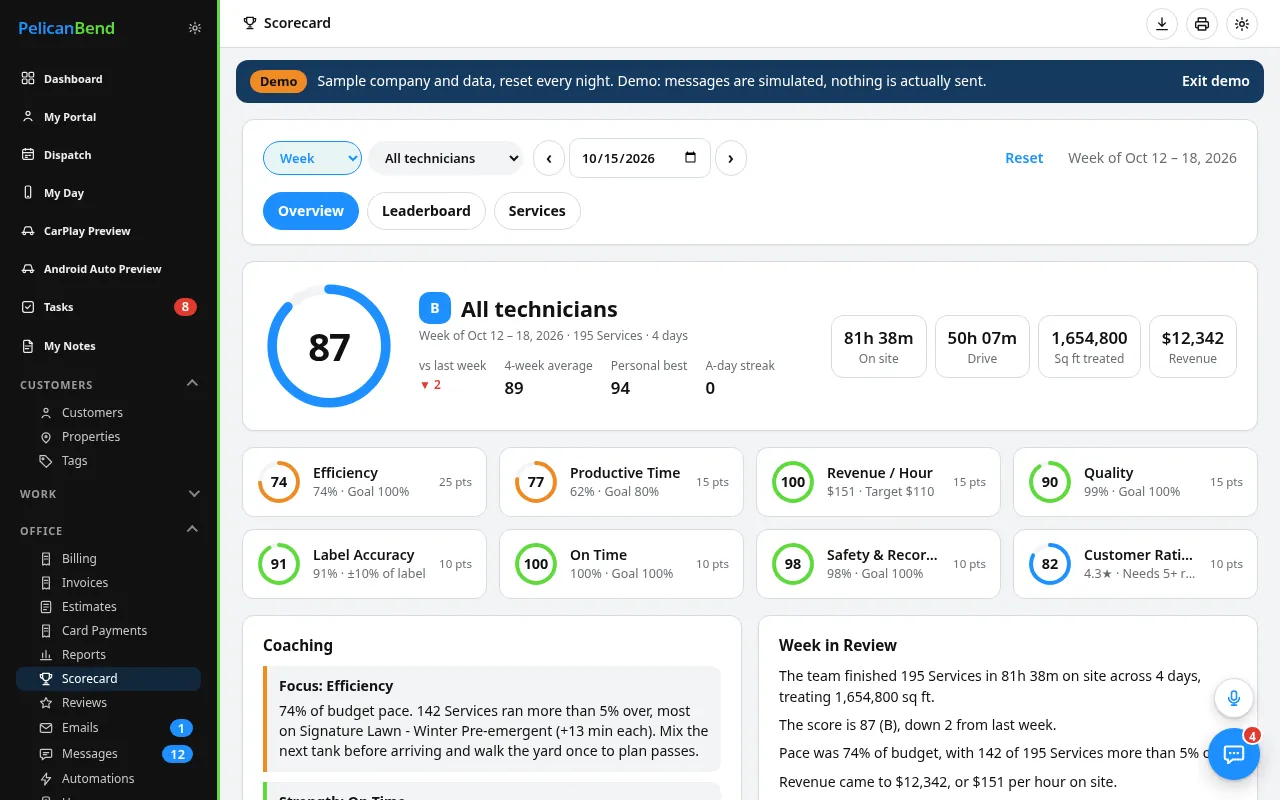Open the Week period dropdown

[312, 158]
